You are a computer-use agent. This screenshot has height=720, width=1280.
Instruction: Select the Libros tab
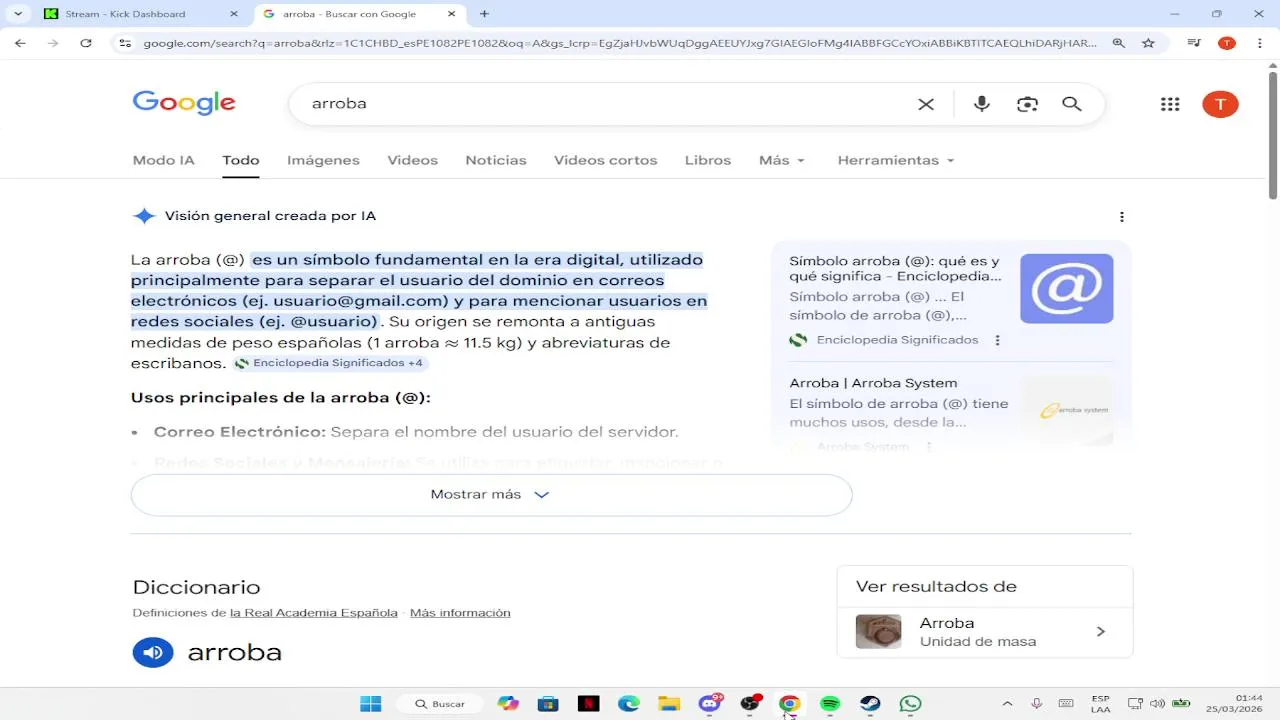[708, 160]
